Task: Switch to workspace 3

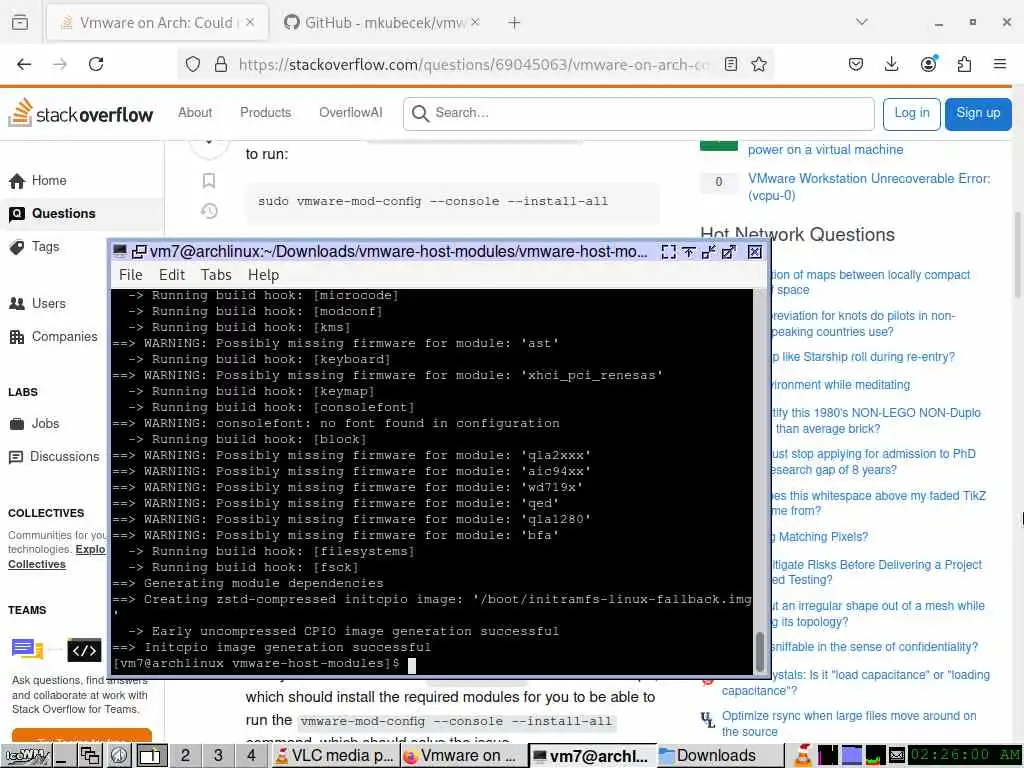Action: tap(218, 756)
